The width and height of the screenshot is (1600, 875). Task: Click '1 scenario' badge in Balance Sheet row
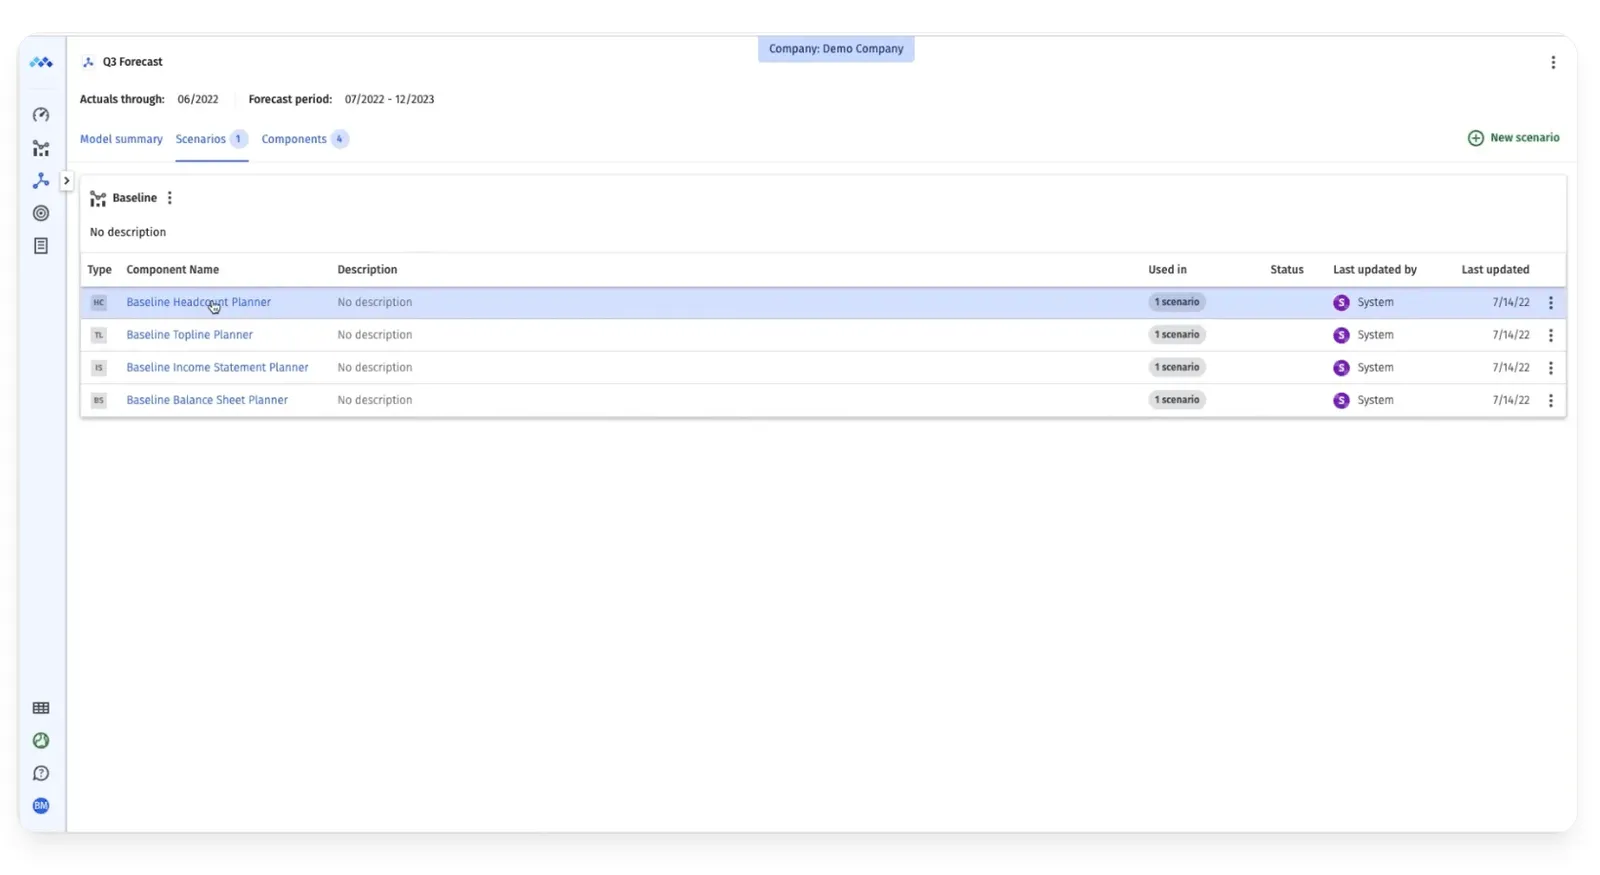[x=1176, y=400]
